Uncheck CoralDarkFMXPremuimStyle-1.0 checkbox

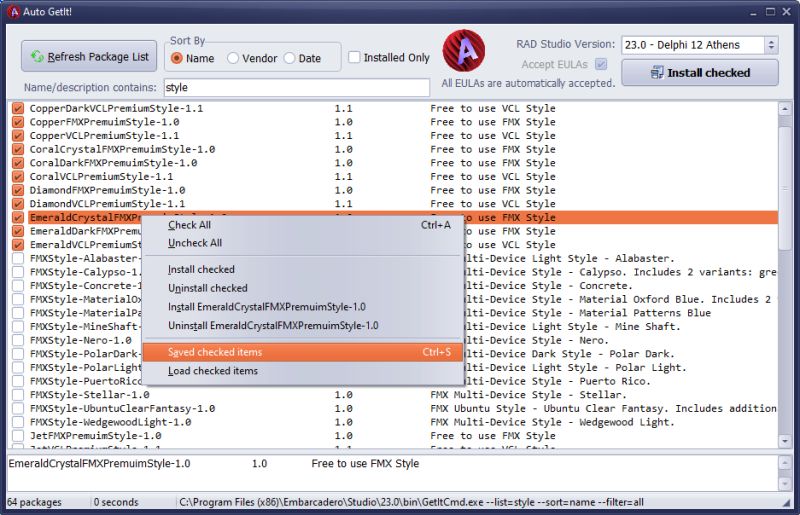(18, 163)
